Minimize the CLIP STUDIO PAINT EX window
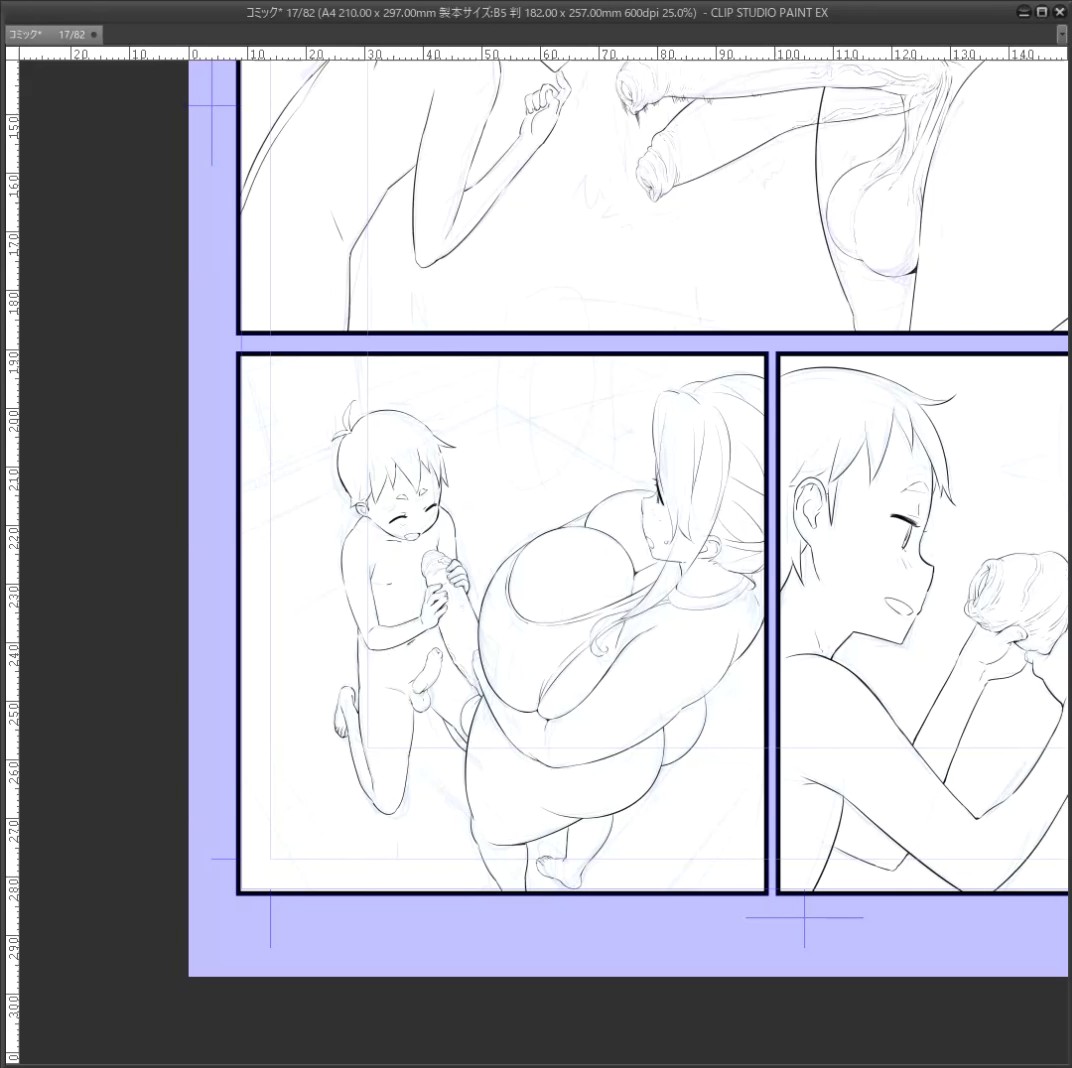The width and height of the screenshot is (1072, 1068). [x=1023, y=12]
